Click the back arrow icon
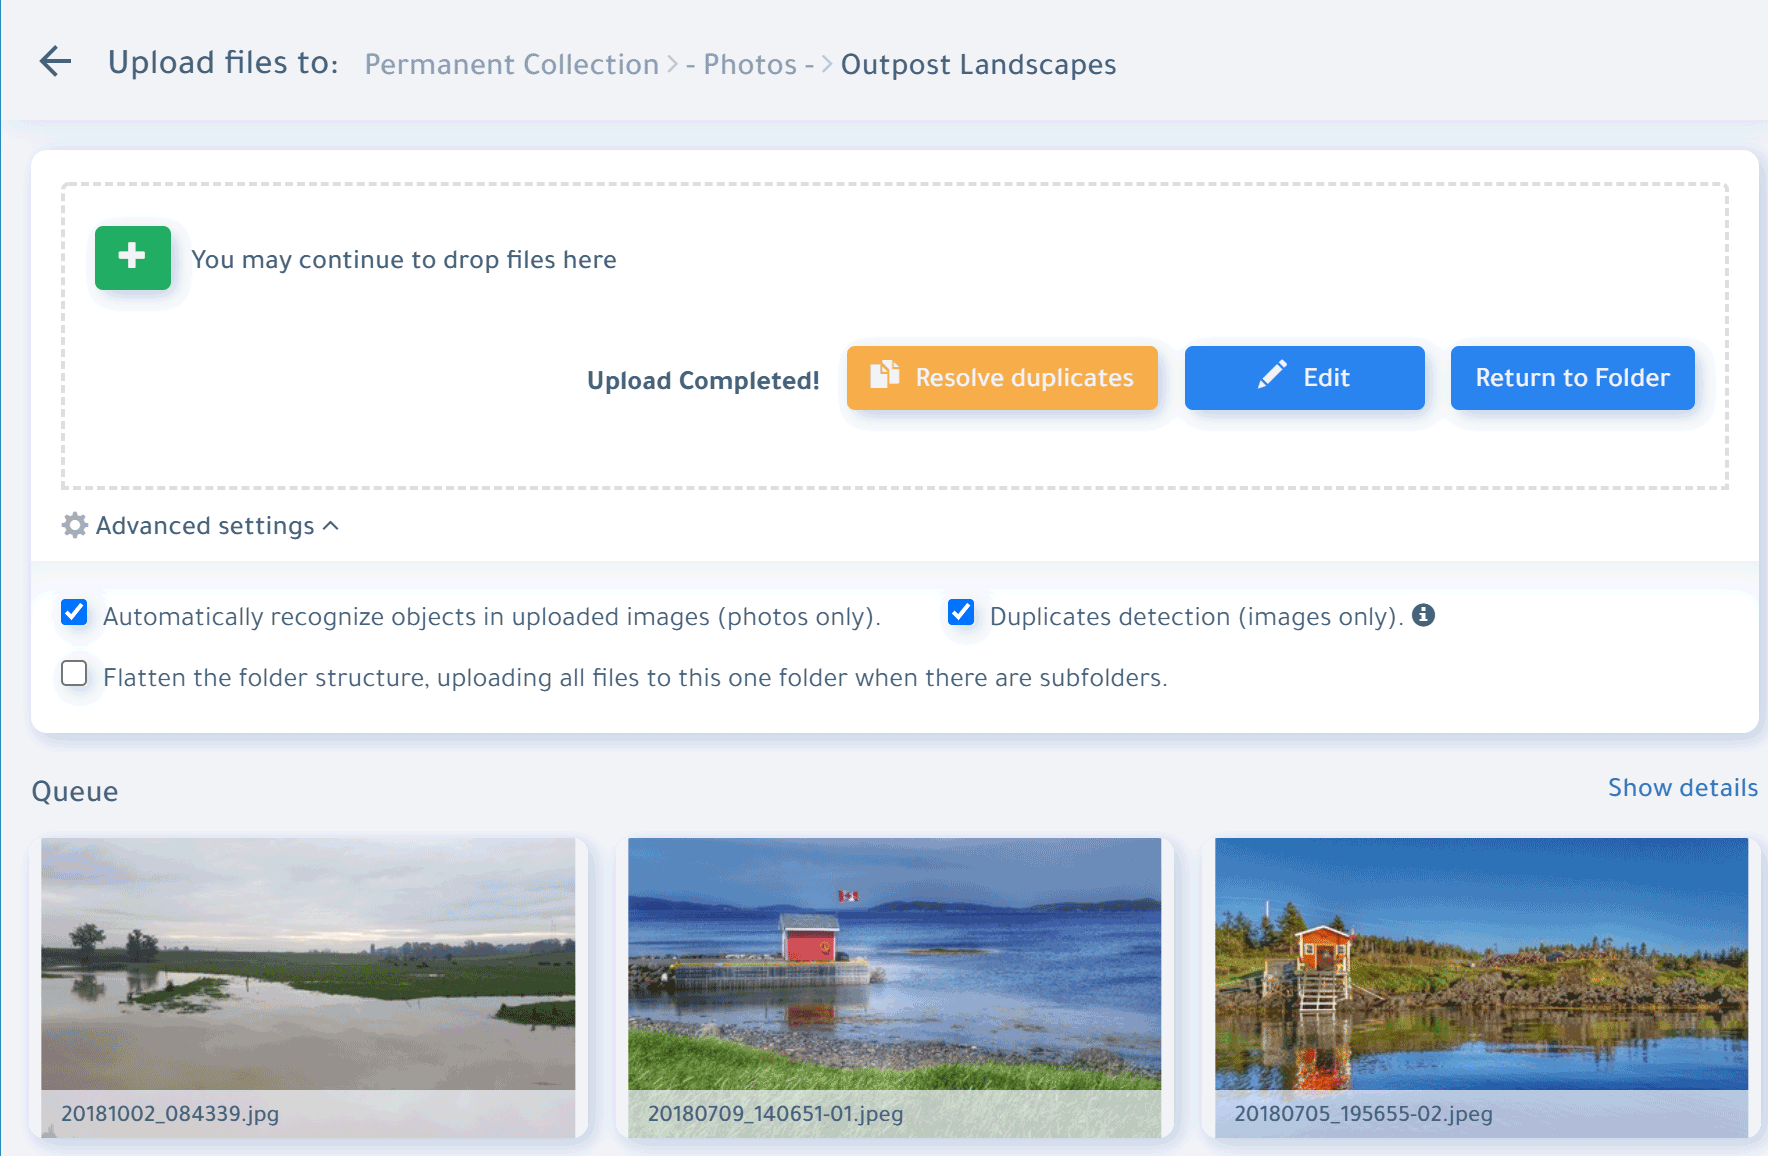The width and height of the screenshot is (1768, 1156). click(55, 62)
